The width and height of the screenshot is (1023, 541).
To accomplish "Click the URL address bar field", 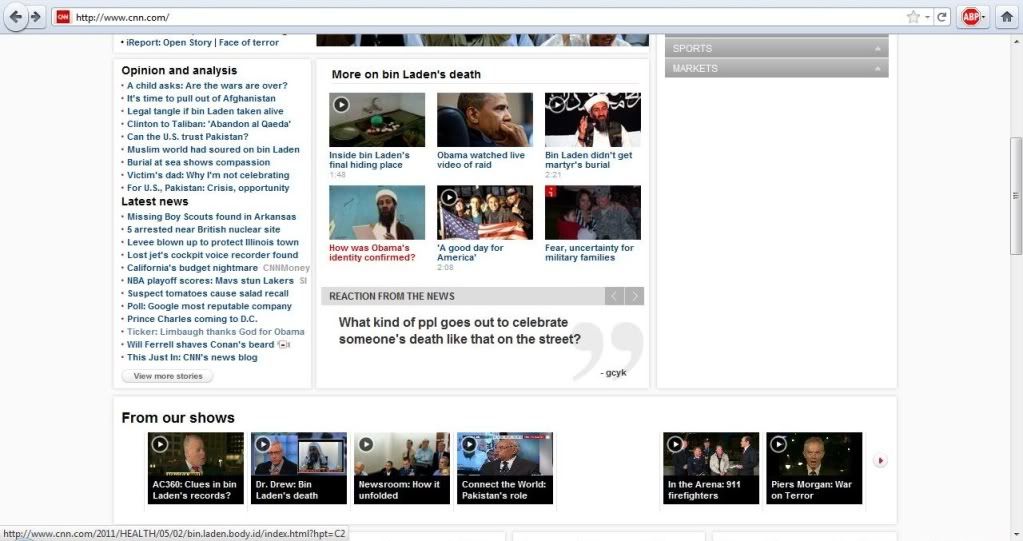I will [480, 17].
